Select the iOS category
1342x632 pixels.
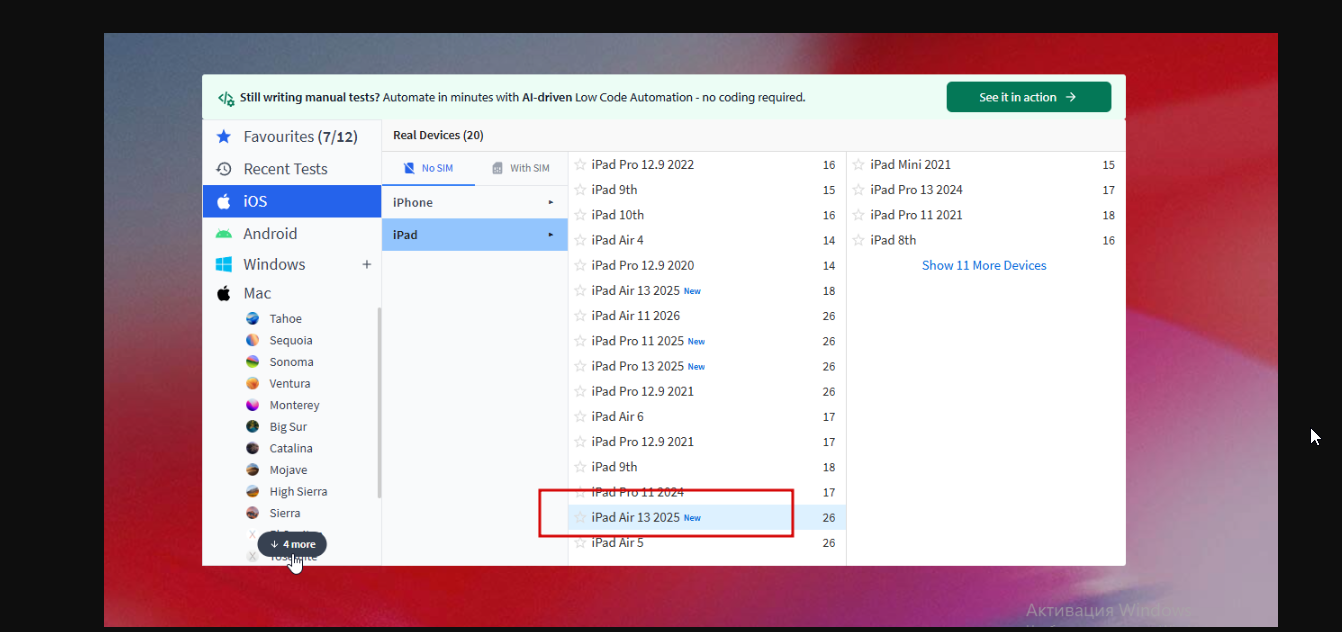click(x=292, y=201)
